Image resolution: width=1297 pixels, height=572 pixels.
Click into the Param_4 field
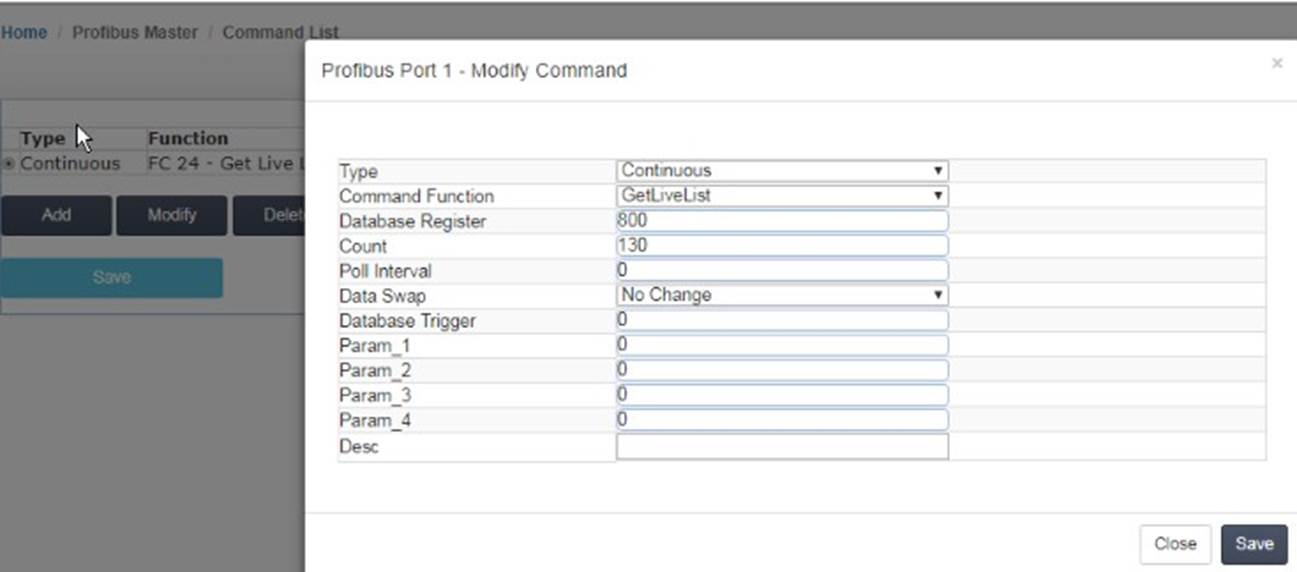click(x=782, y=420)
